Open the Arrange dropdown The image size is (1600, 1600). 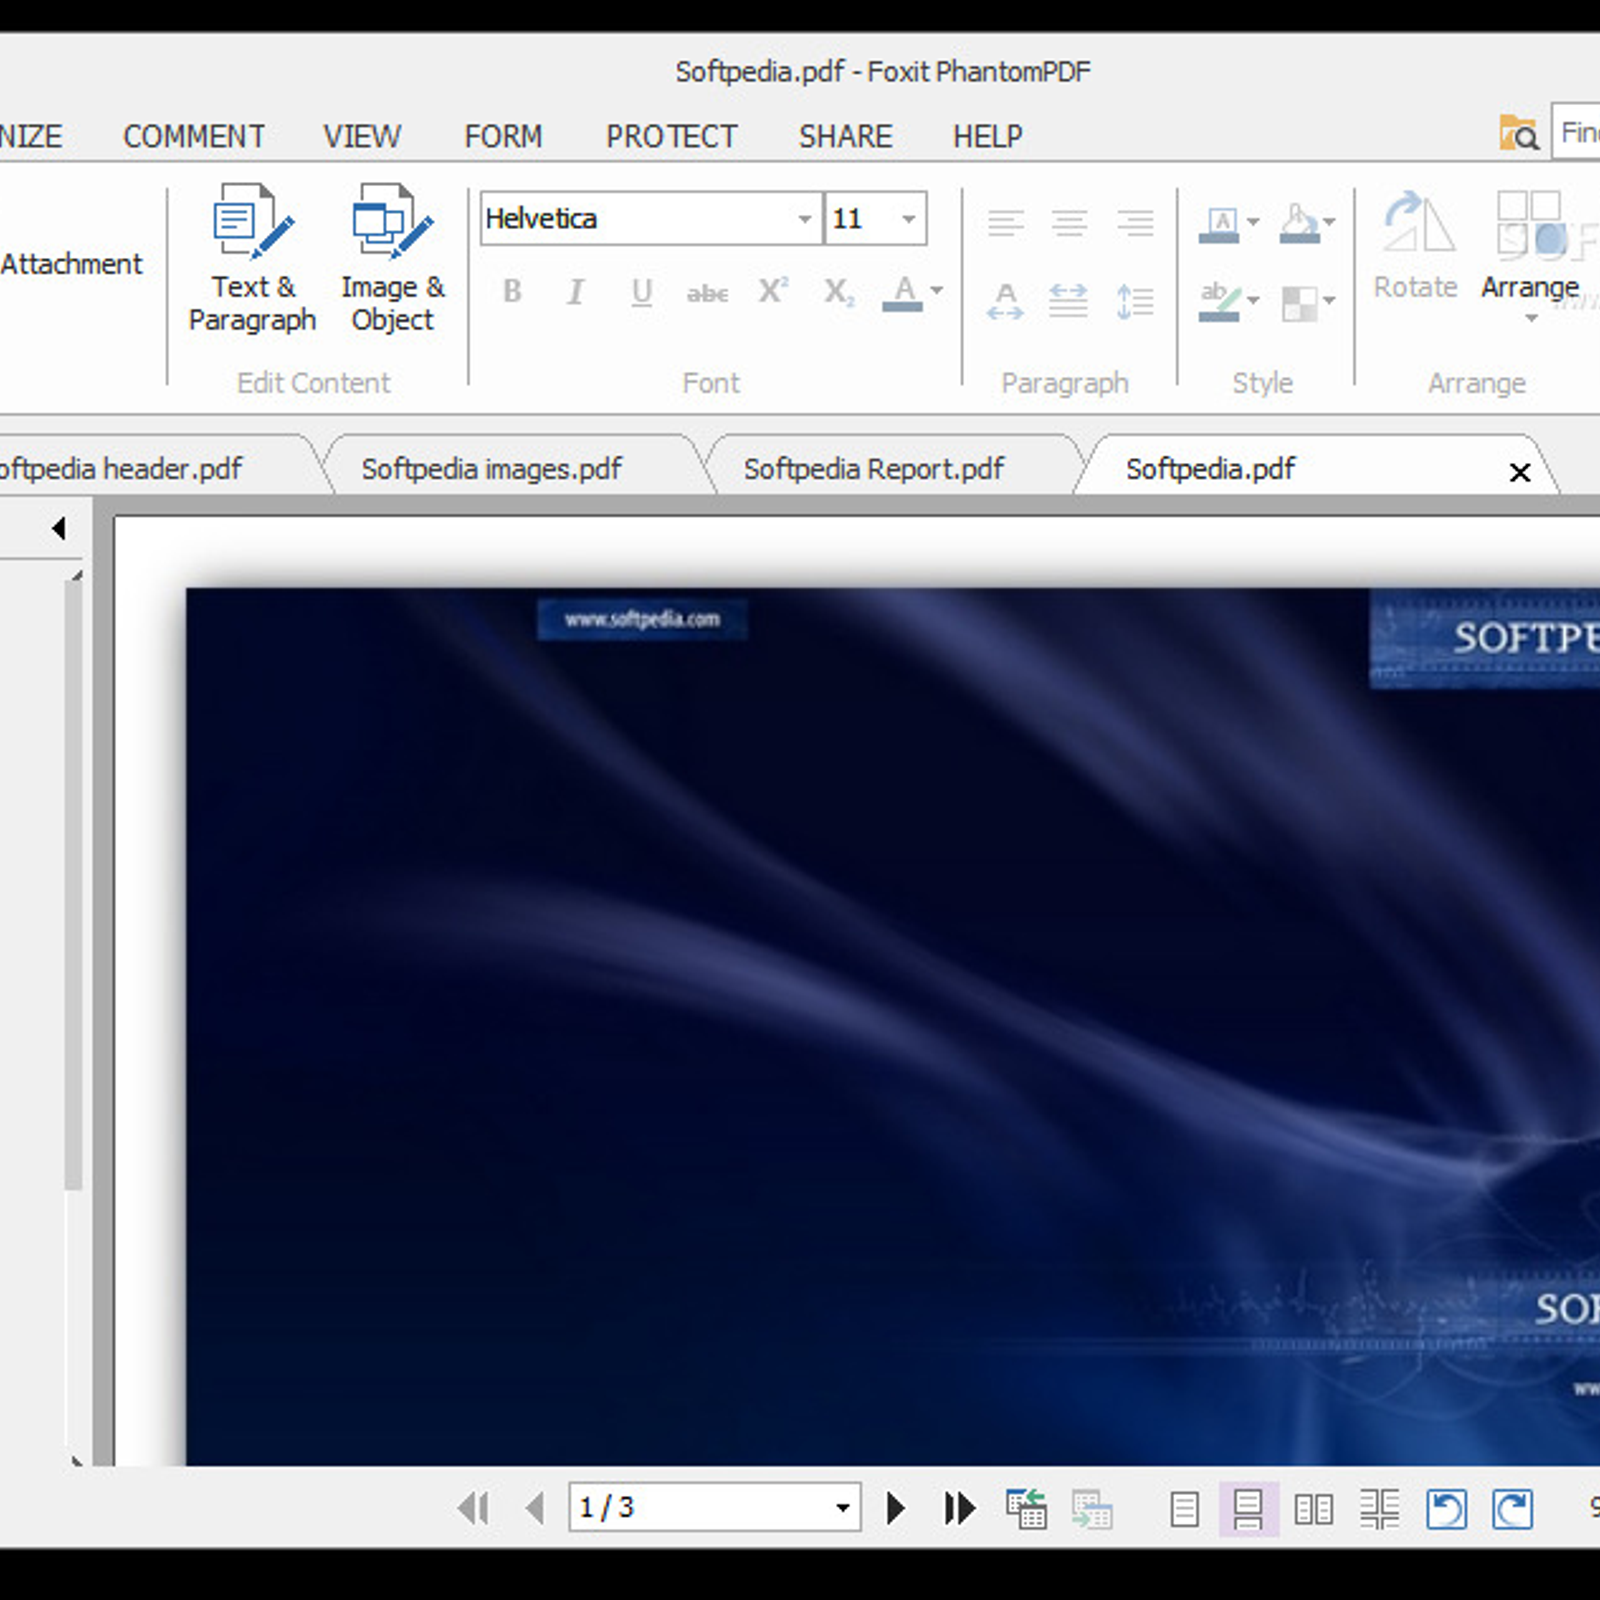click(x=1529, y=256)
